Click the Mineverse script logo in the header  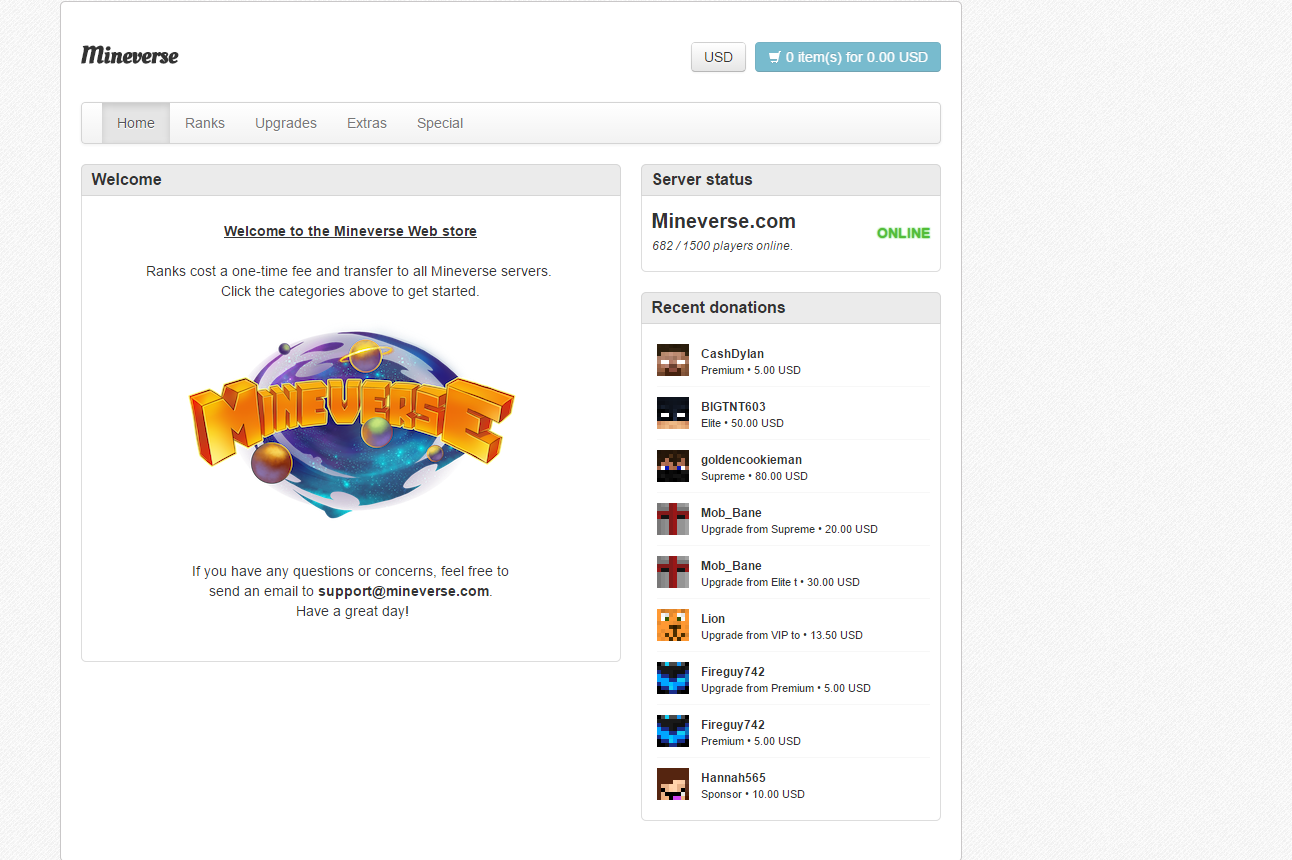click(x=130, y=55)
